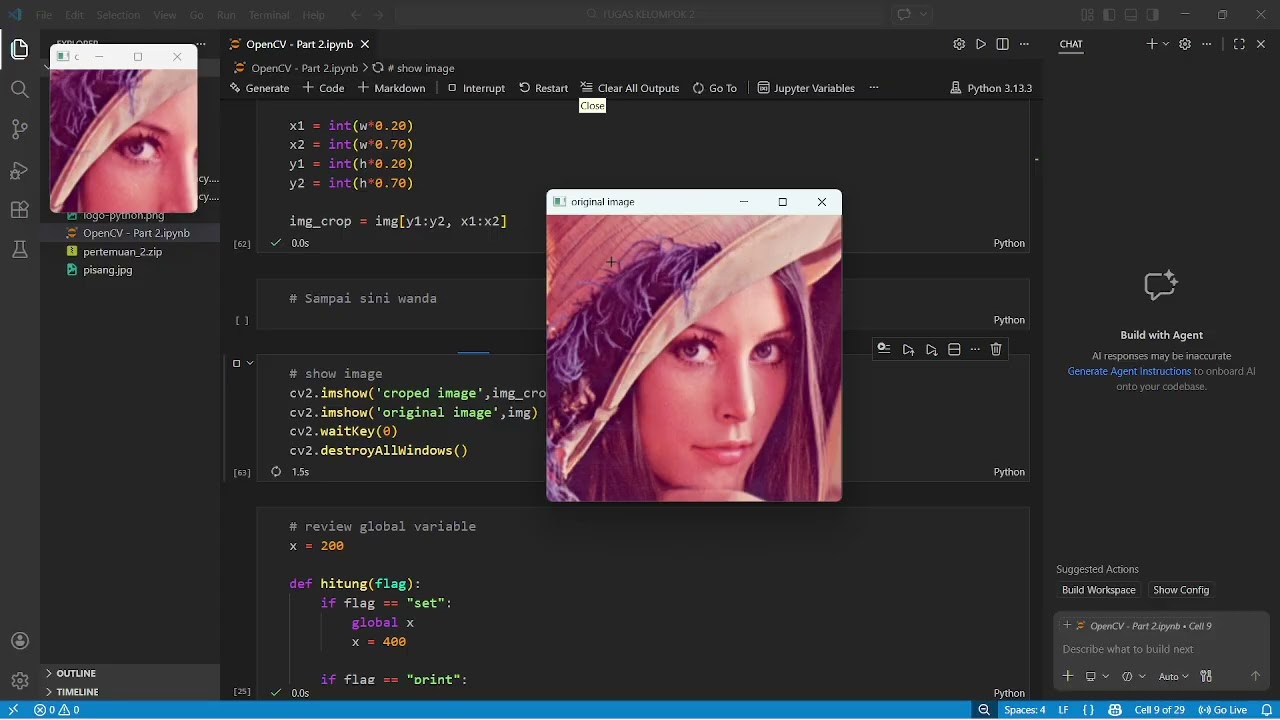The image size is (1280, 720).
Task: Execute above cells from the cell toolbar
Action: [x=908, y=349]
